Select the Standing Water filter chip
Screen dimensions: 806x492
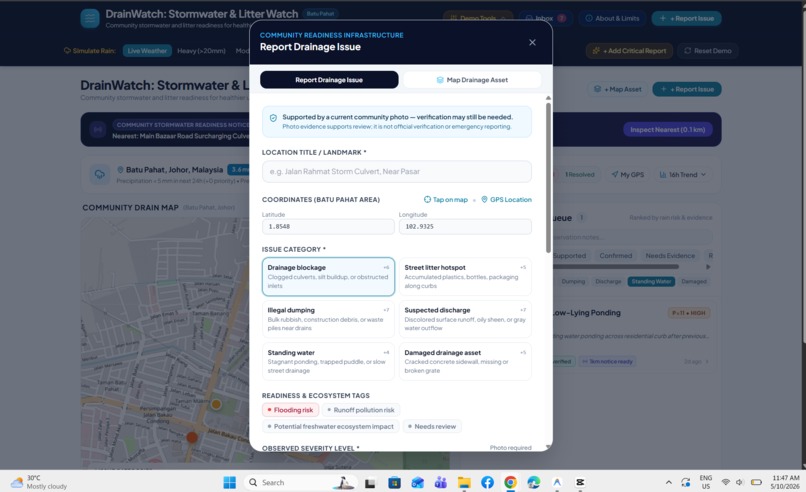(651, 281)
